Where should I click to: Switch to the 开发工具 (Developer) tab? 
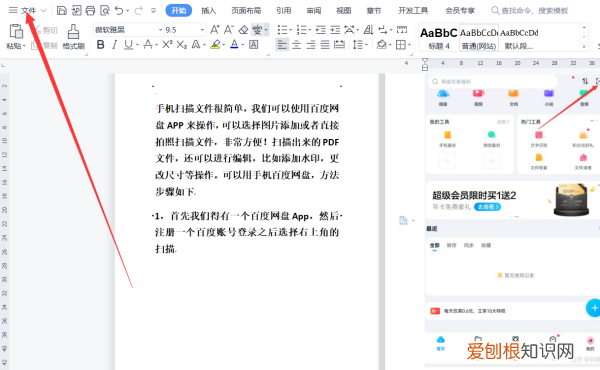[413, 11]
